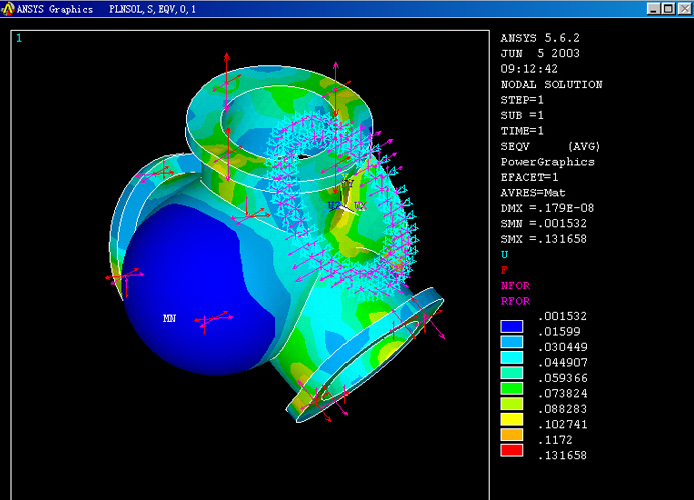
Task: Click the NODAL SOLUTION text
Action: [551, 85]
